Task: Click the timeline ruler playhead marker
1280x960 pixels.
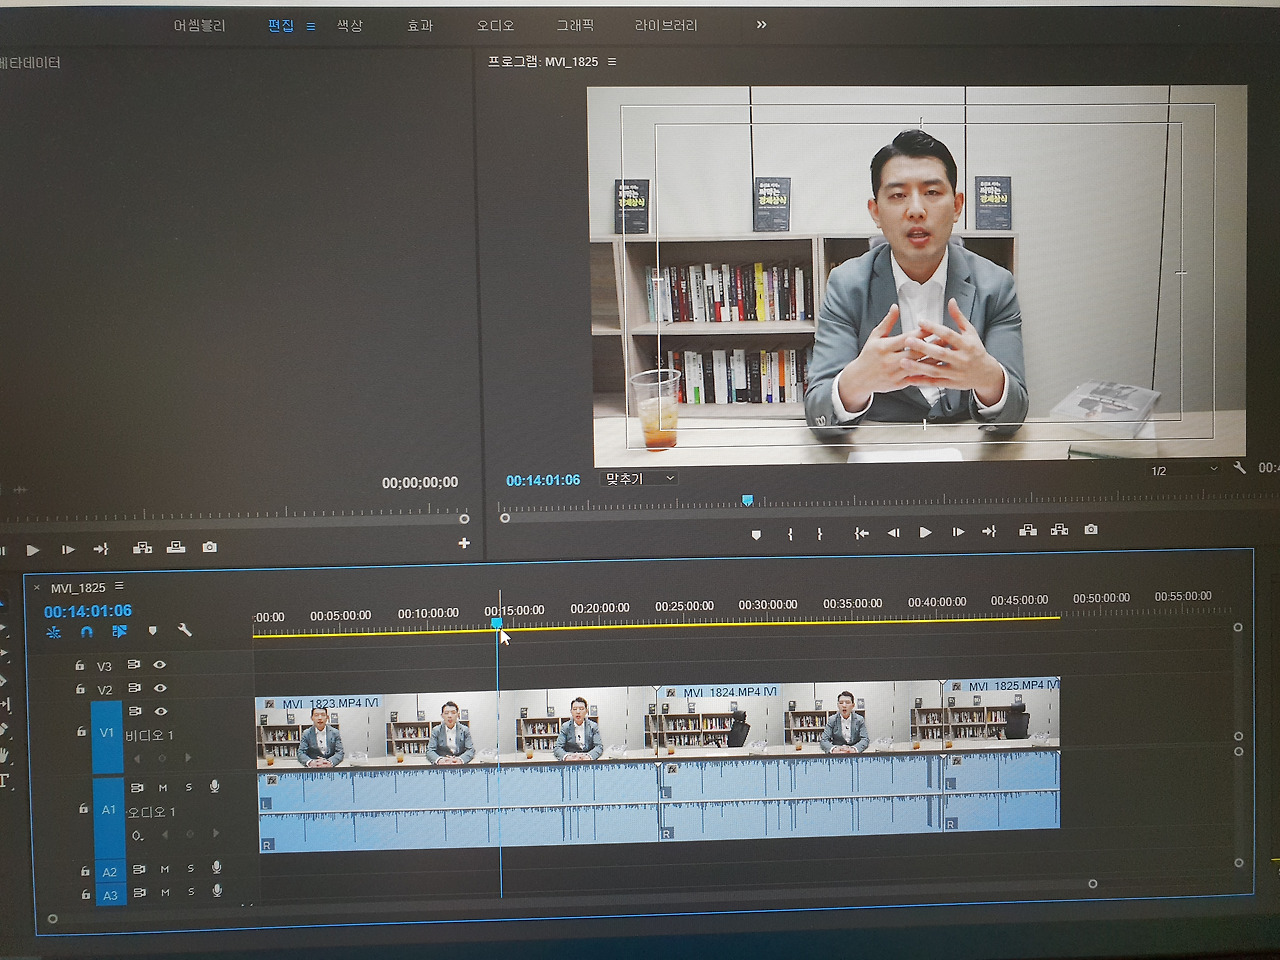Action: pos(497,623)
